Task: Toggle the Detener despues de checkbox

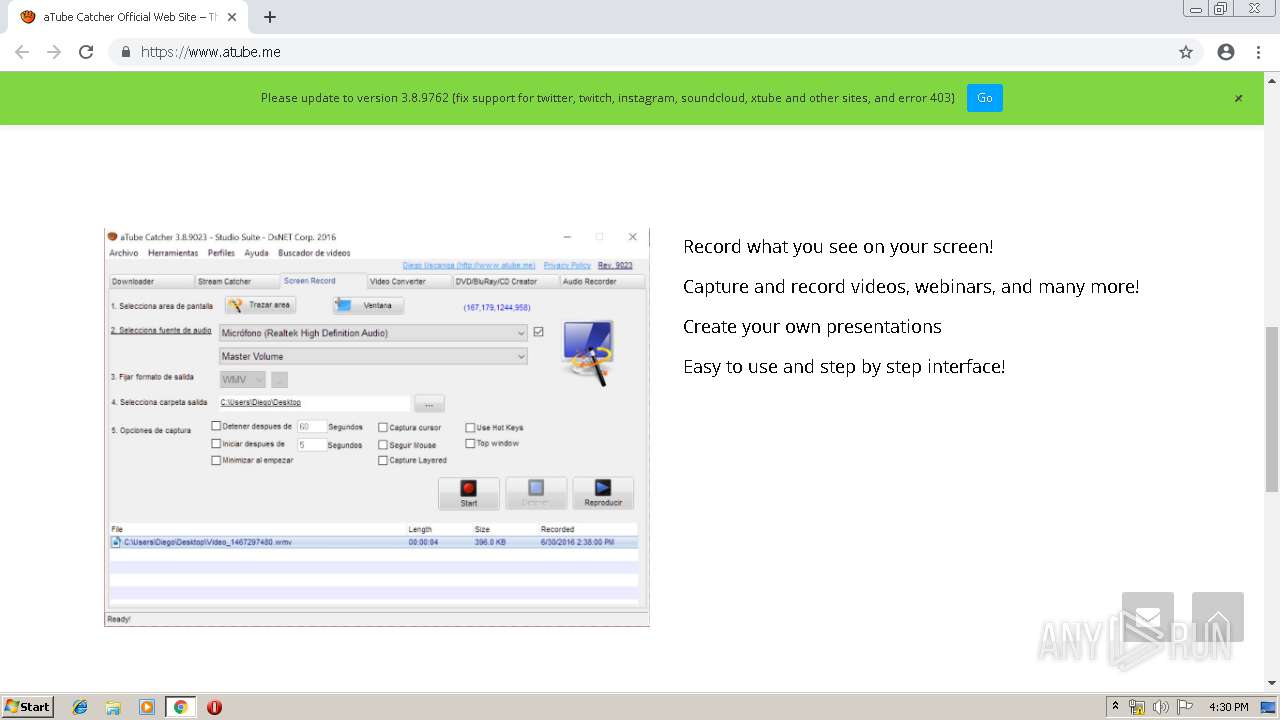Action: 216,426
